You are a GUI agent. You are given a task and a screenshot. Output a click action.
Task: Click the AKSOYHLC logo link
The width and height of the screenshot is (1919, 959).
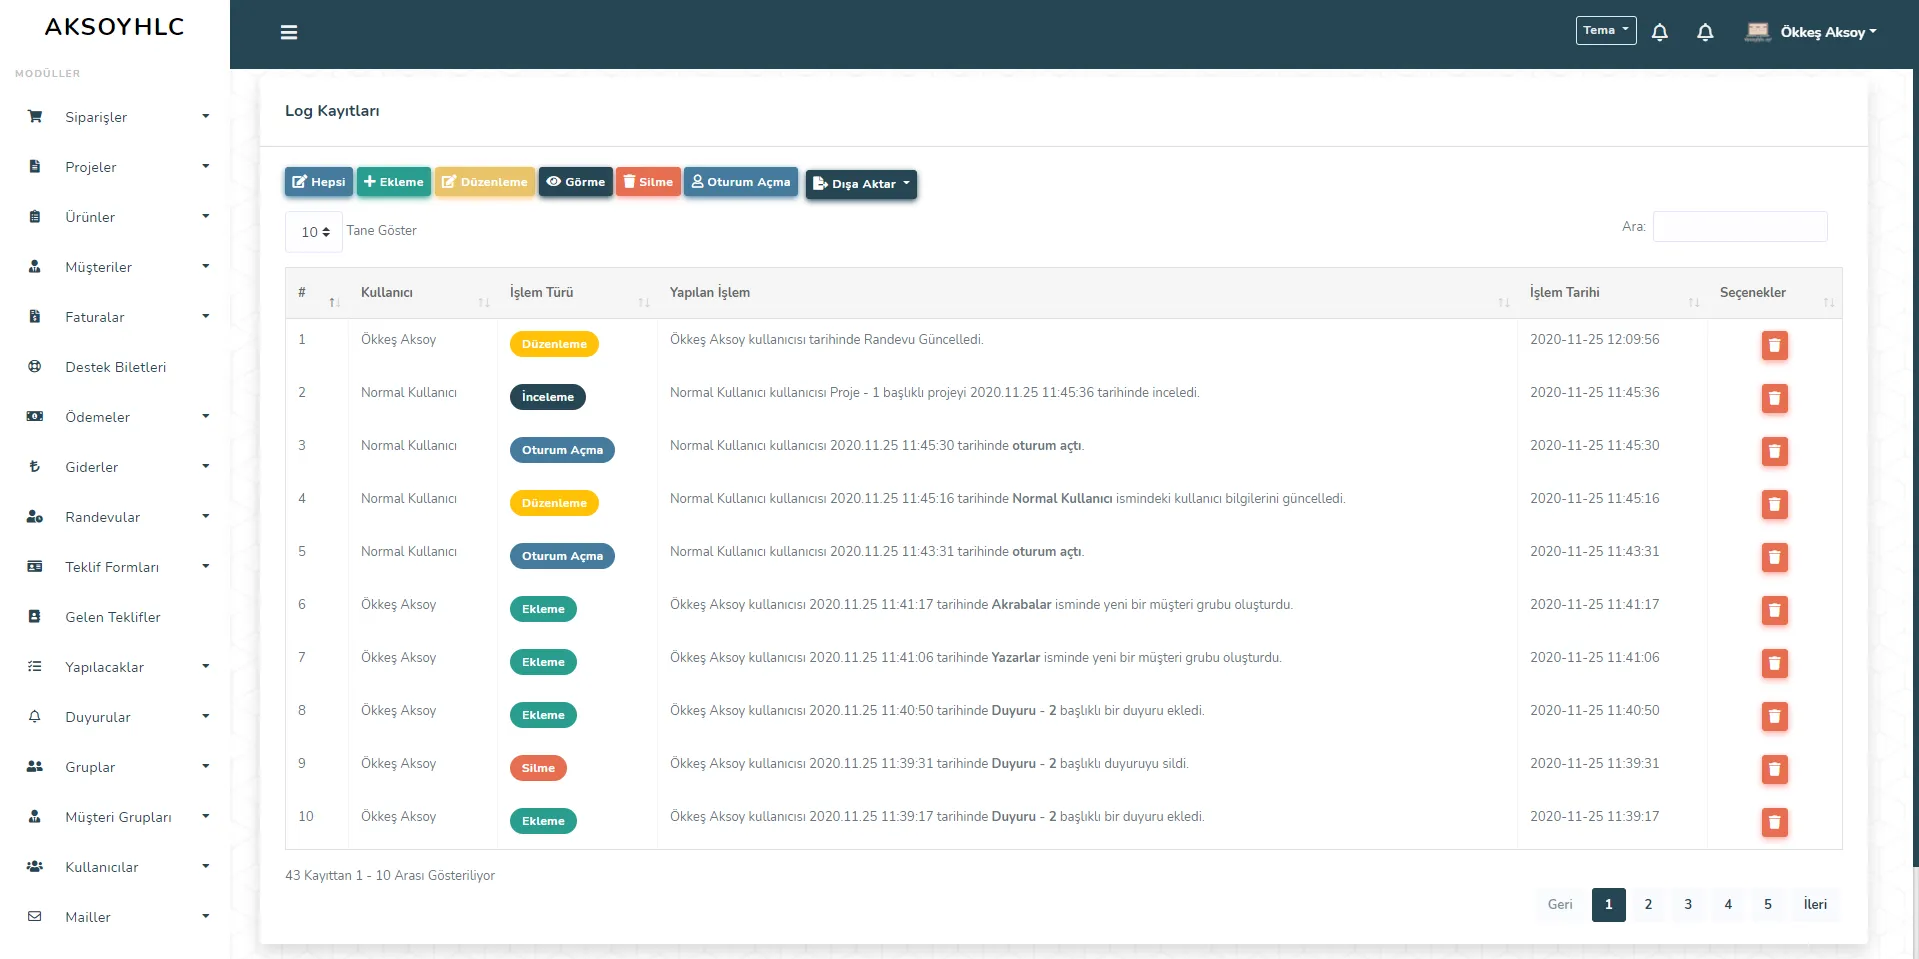(x=115, y=27)
